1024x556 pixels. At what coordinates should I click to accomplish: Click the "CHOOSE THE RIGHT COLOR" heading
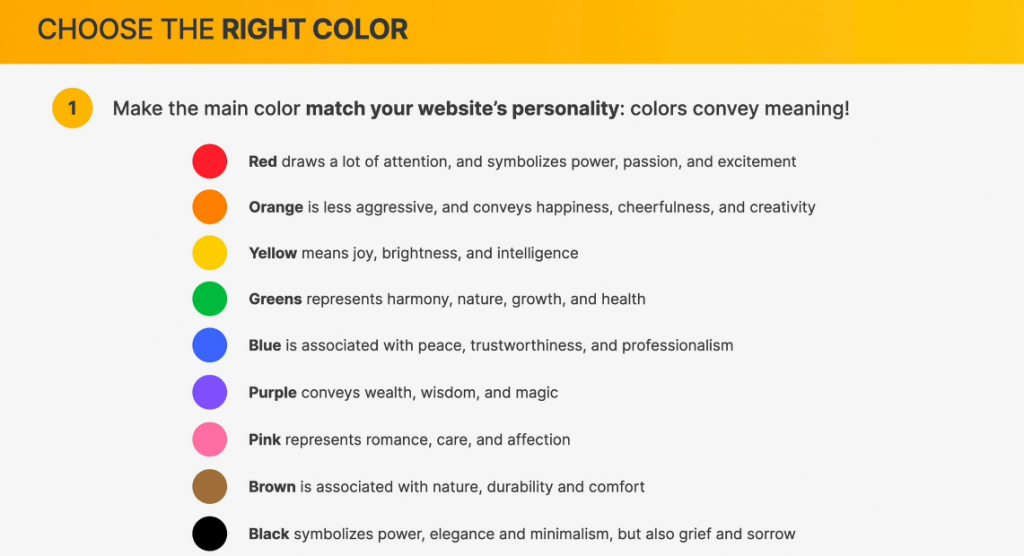coord(222,29)
